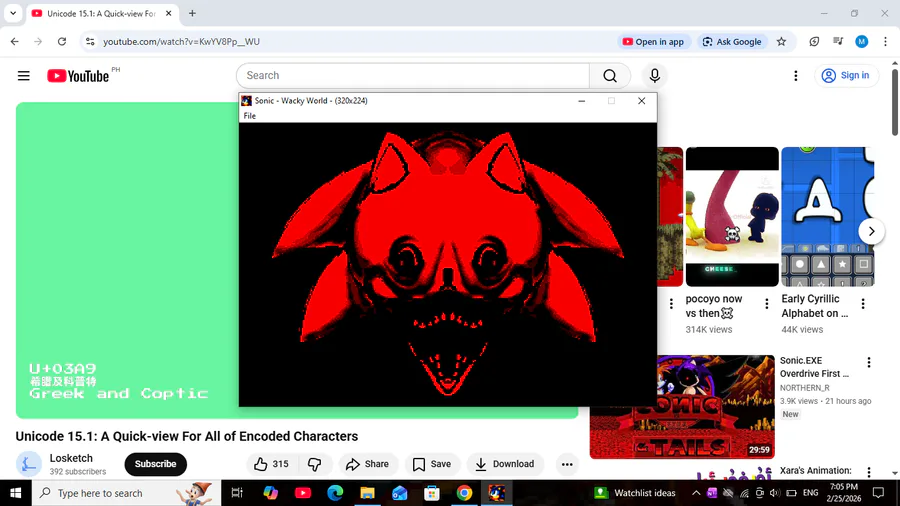Click Open in app button

[654, 41]
